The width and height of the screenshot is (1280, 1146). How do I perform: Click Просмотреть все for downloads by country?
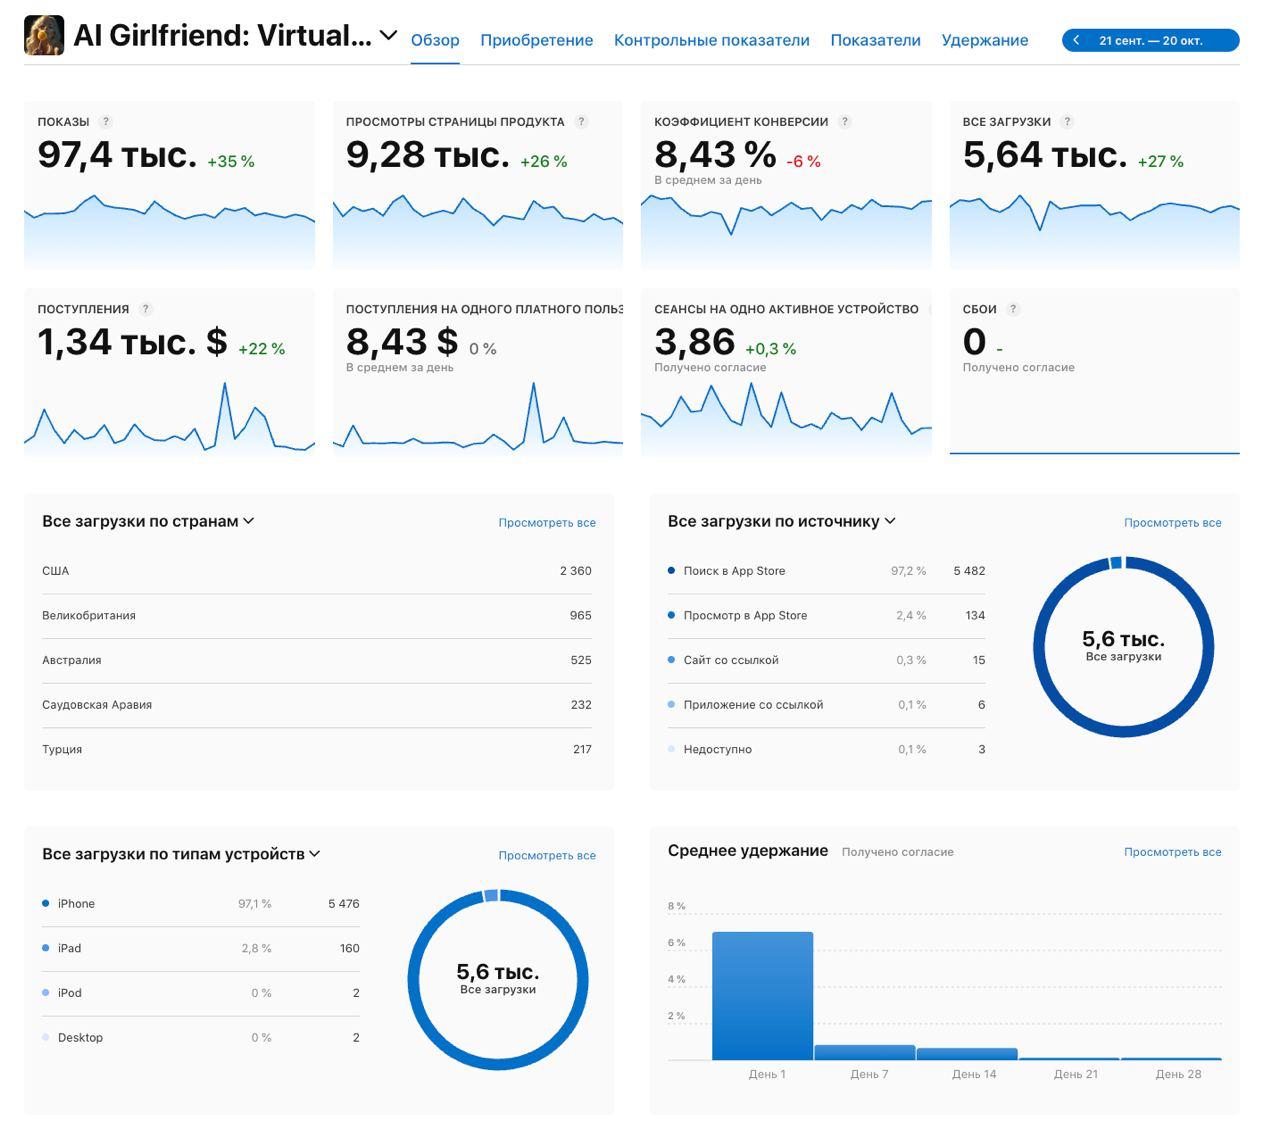(547, 523)
